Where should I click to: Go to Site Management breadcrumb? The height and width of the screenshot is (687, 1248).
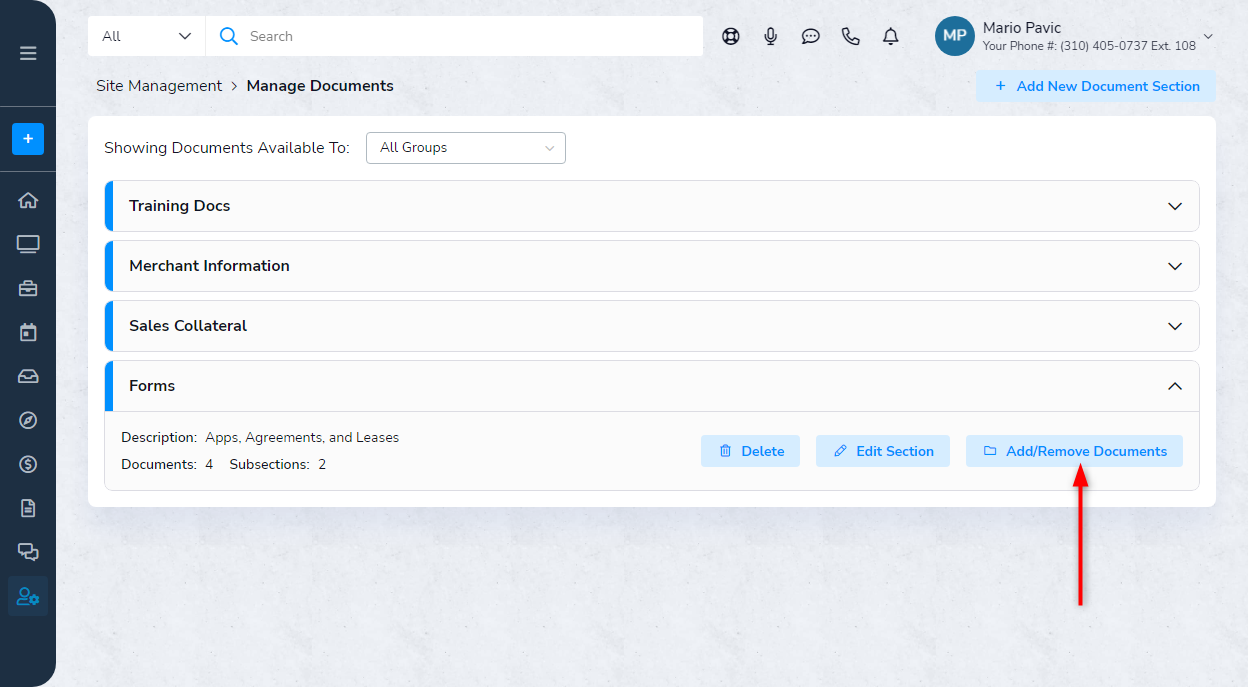[x=159, y=86]
